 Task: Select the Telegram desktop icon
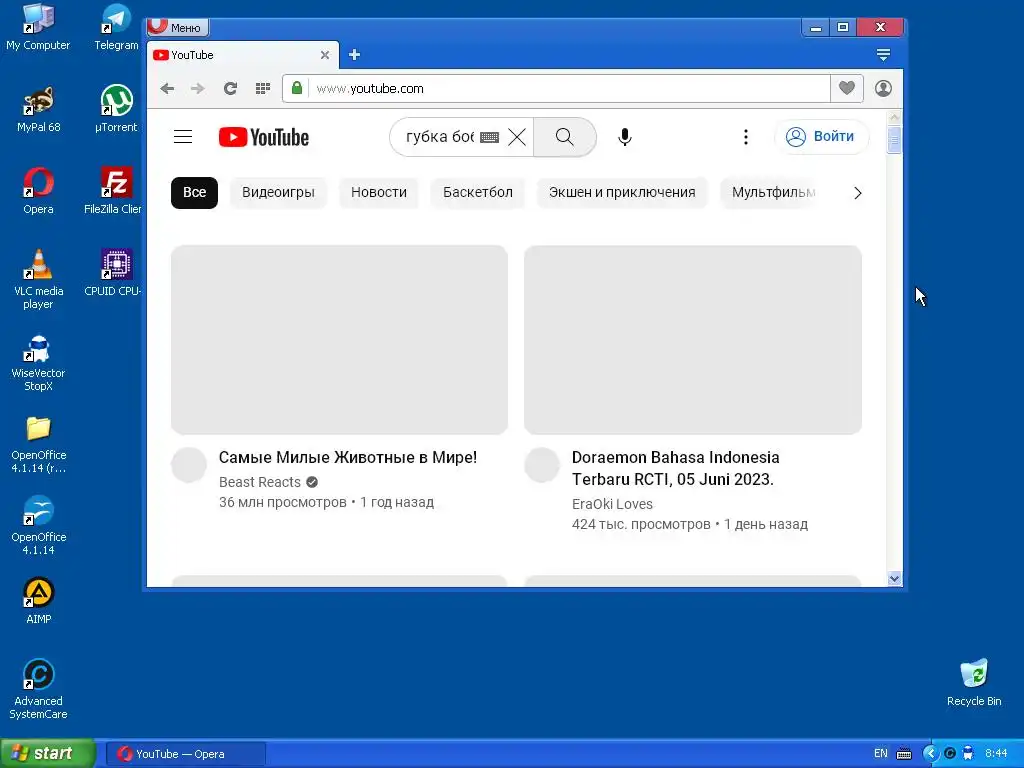[116, 27]
